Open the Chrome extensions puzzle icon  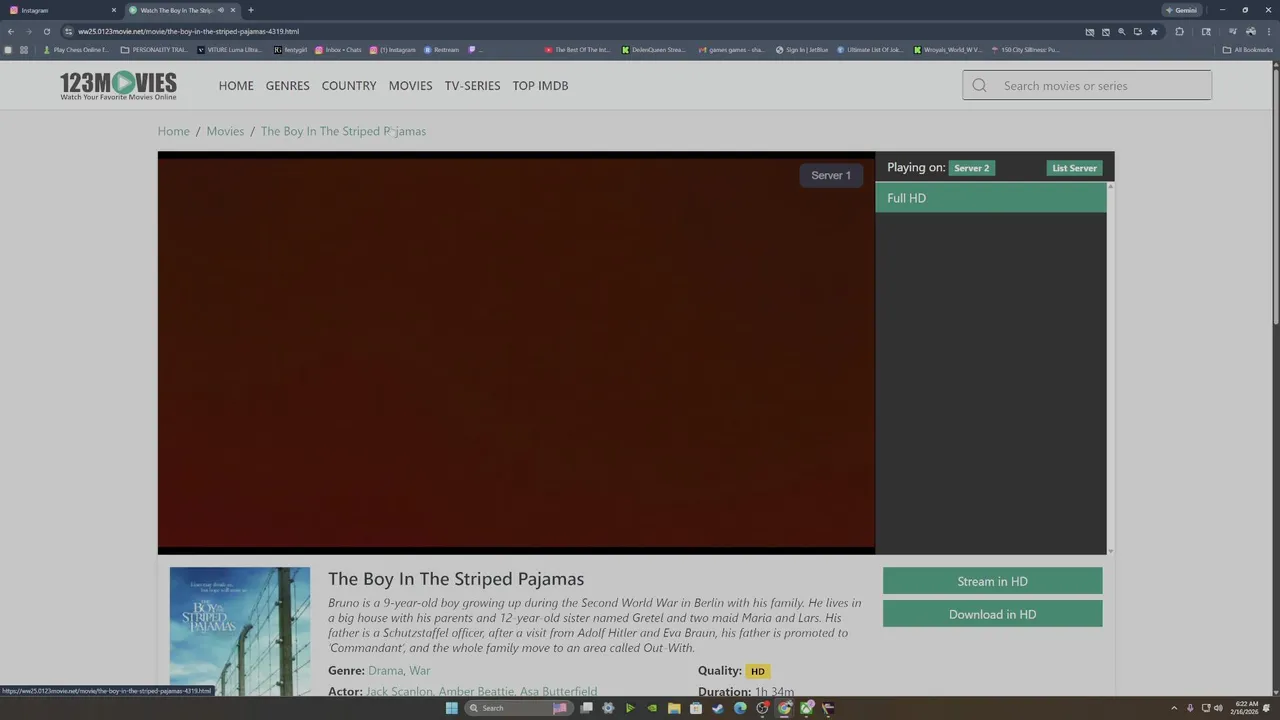pos(1179,31)
